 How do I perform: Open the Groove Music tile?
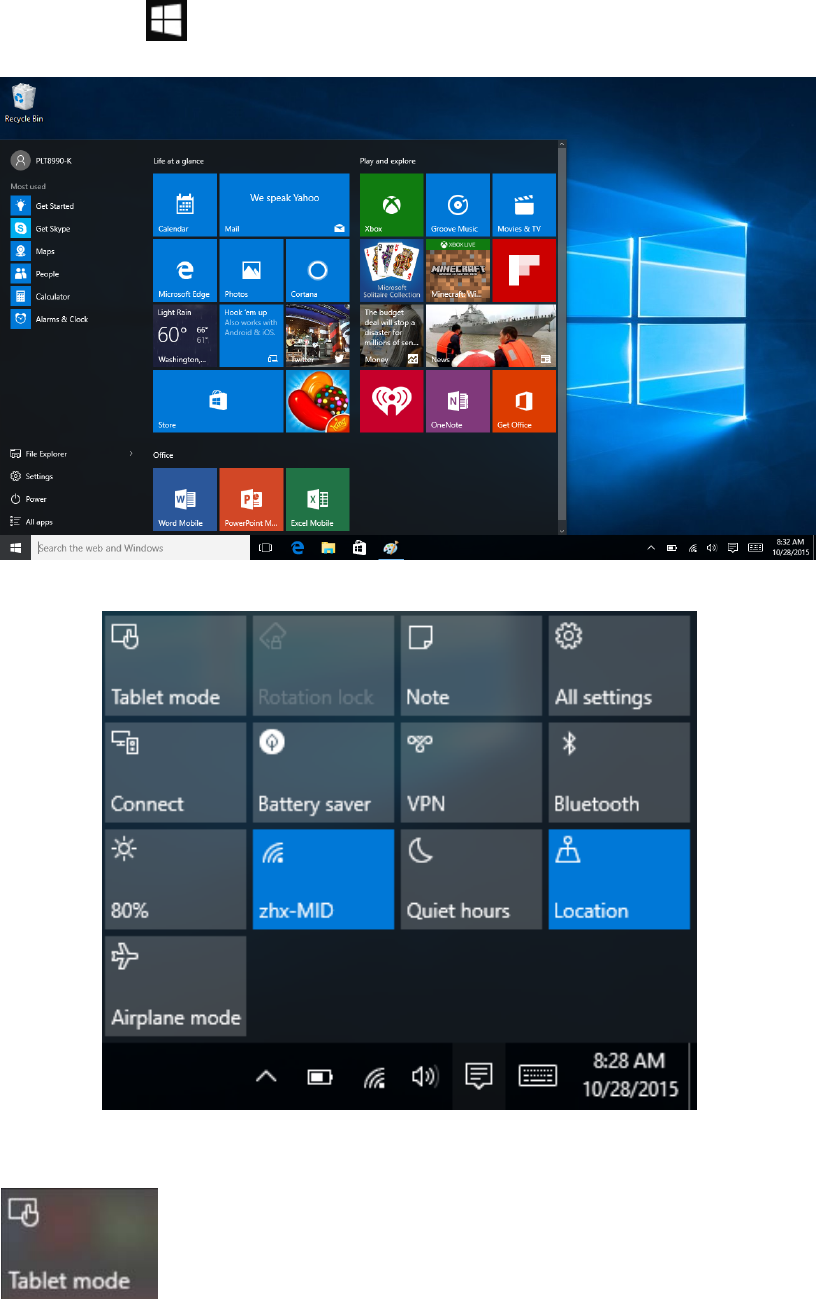(x=458, y=205)
